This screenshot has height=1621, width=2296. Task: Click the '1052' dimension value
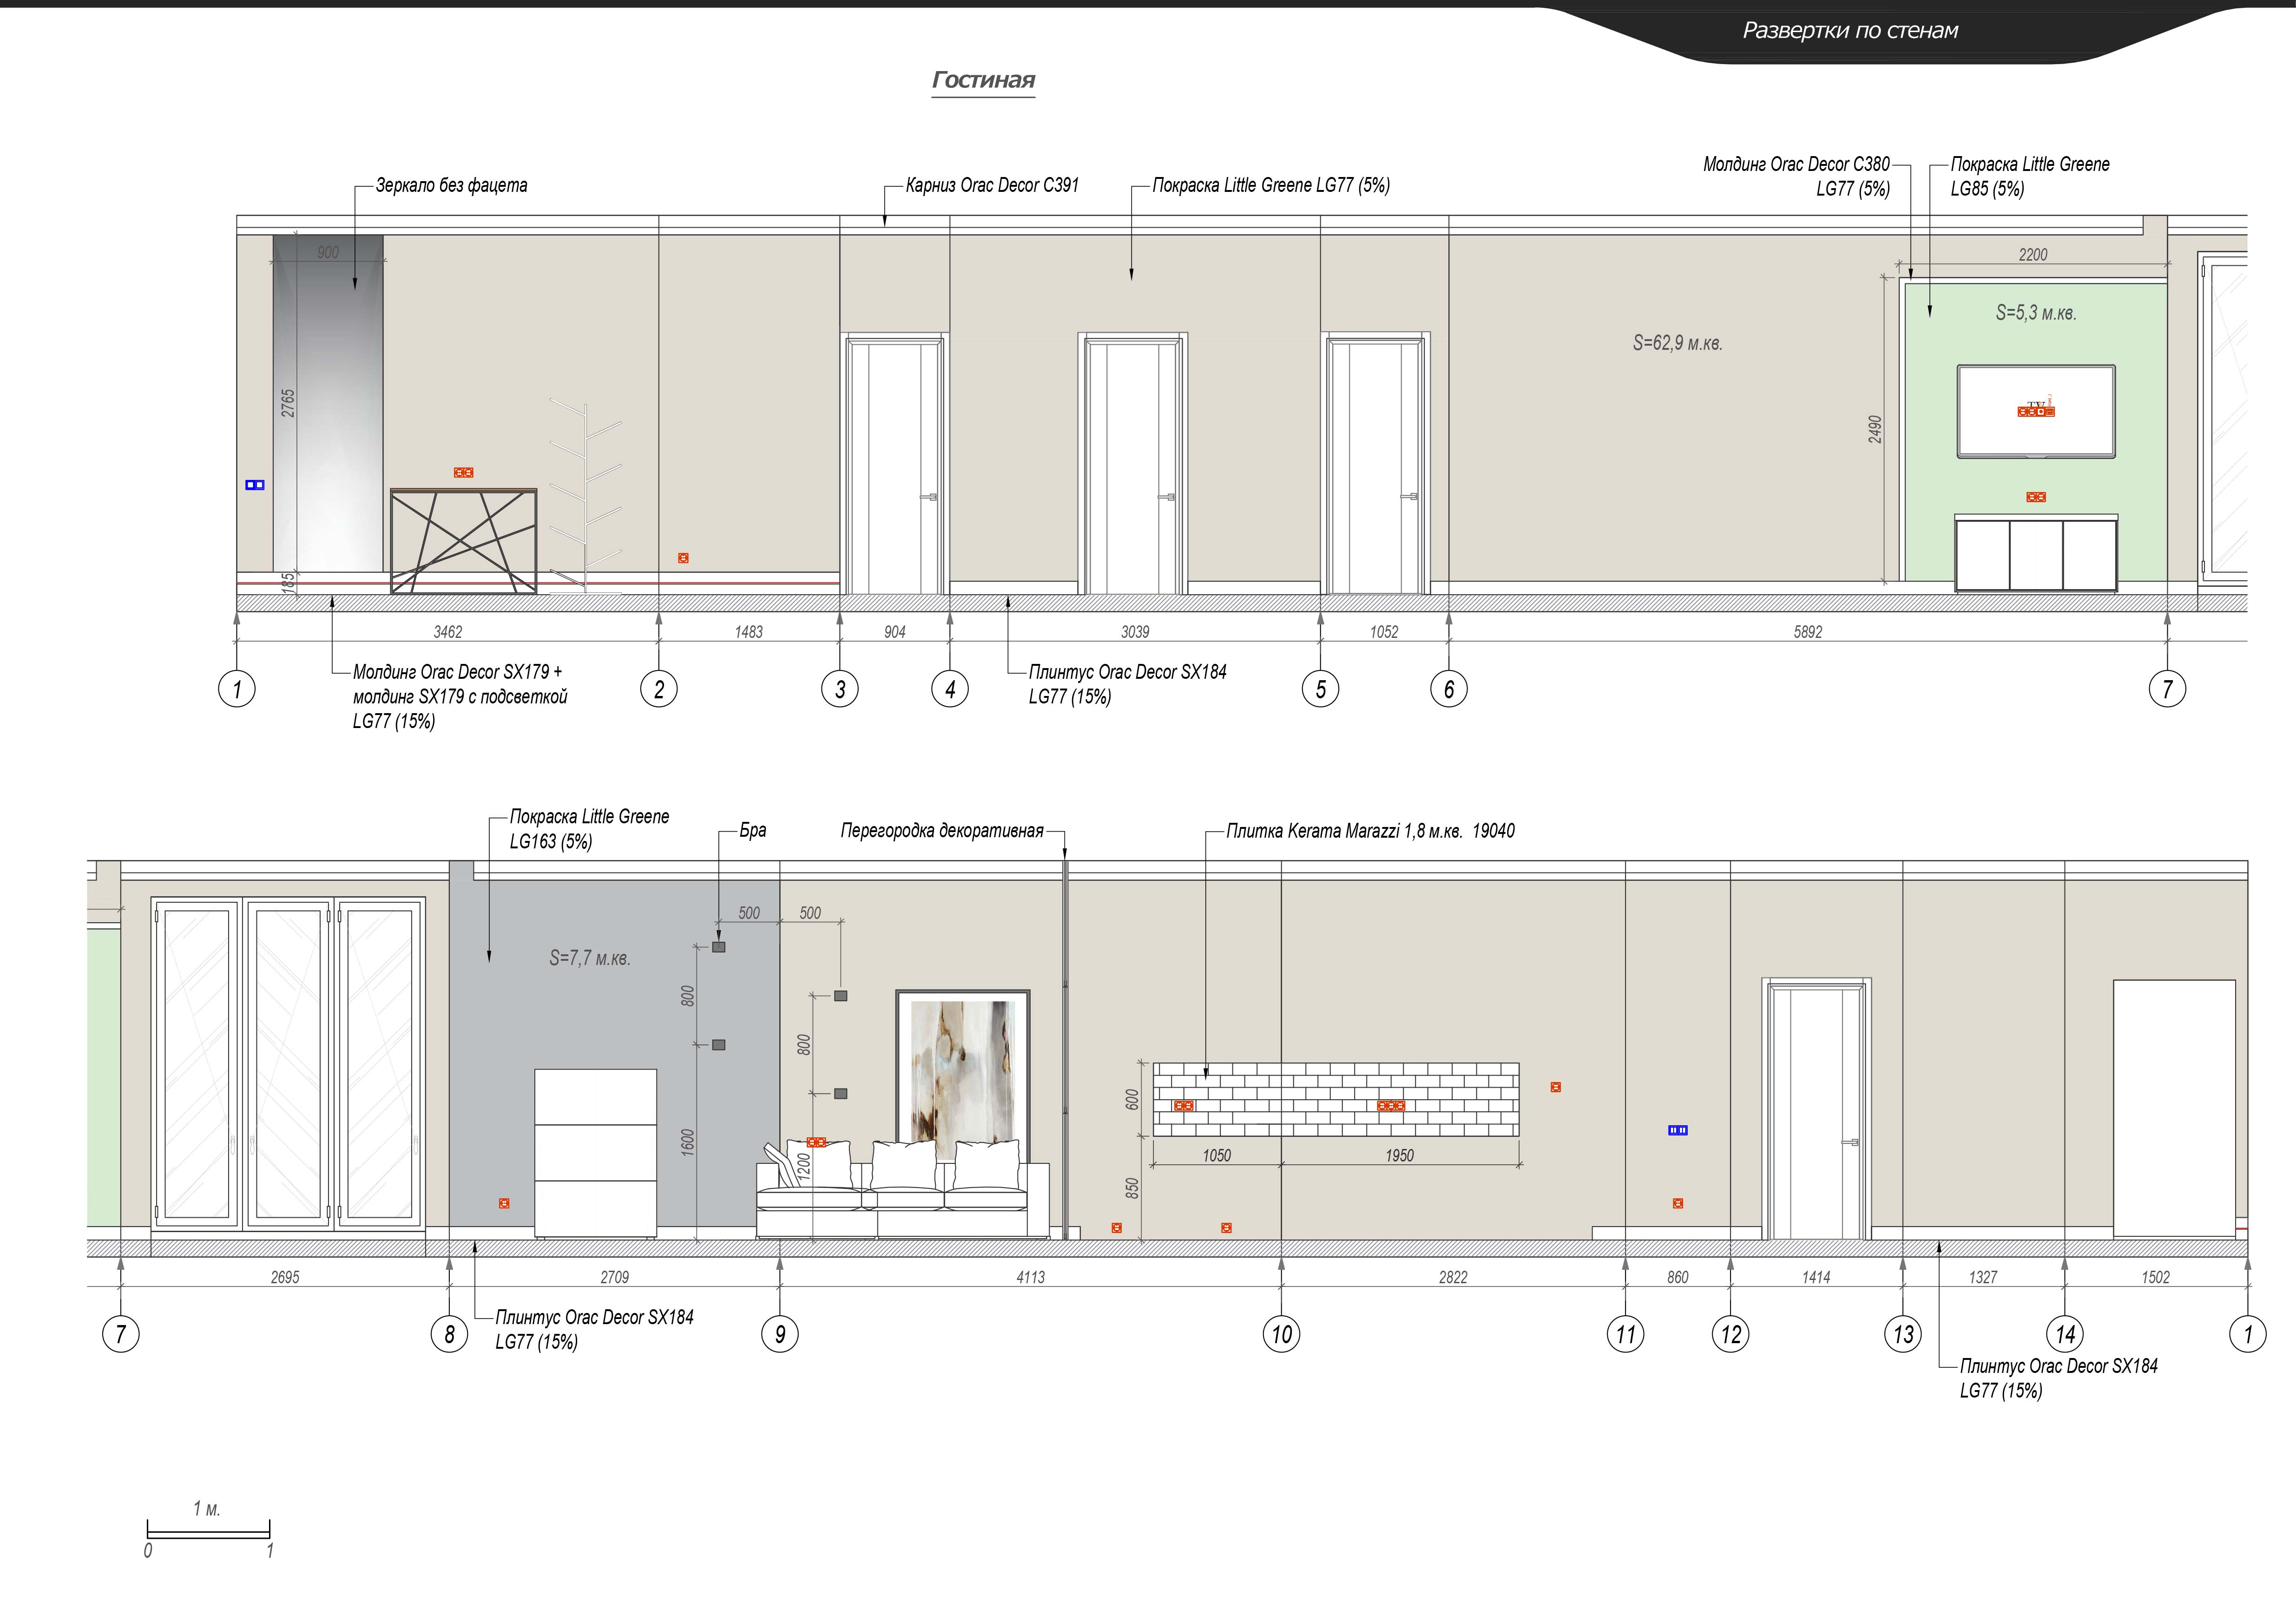click(x=1384, y=632)
